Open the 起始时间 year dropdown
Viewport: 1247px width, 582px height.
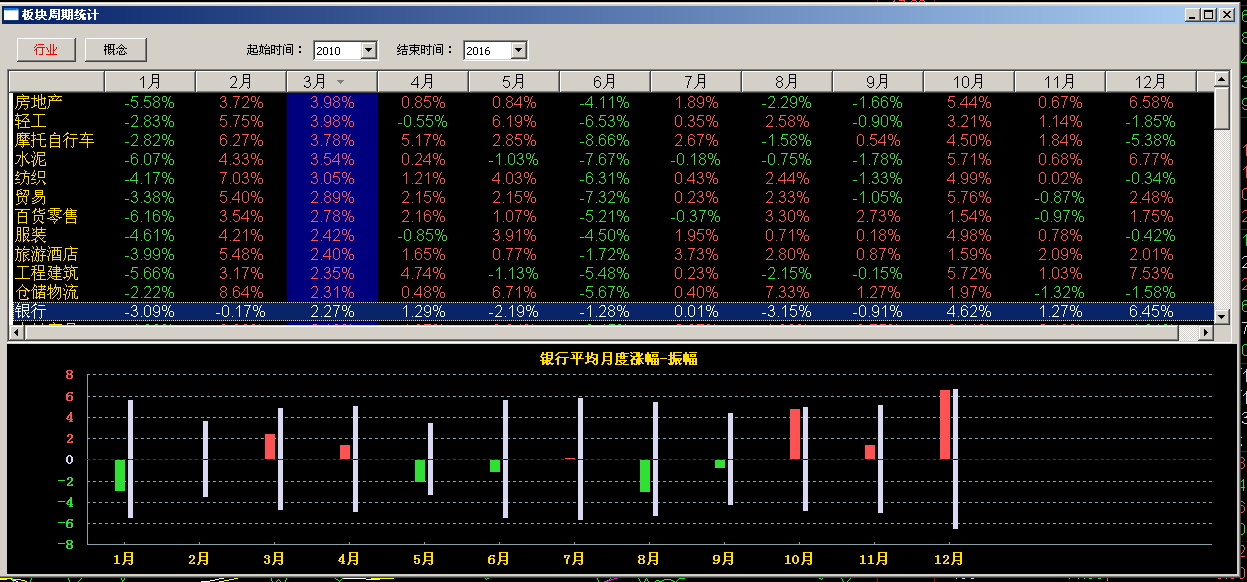pos(368,50)
